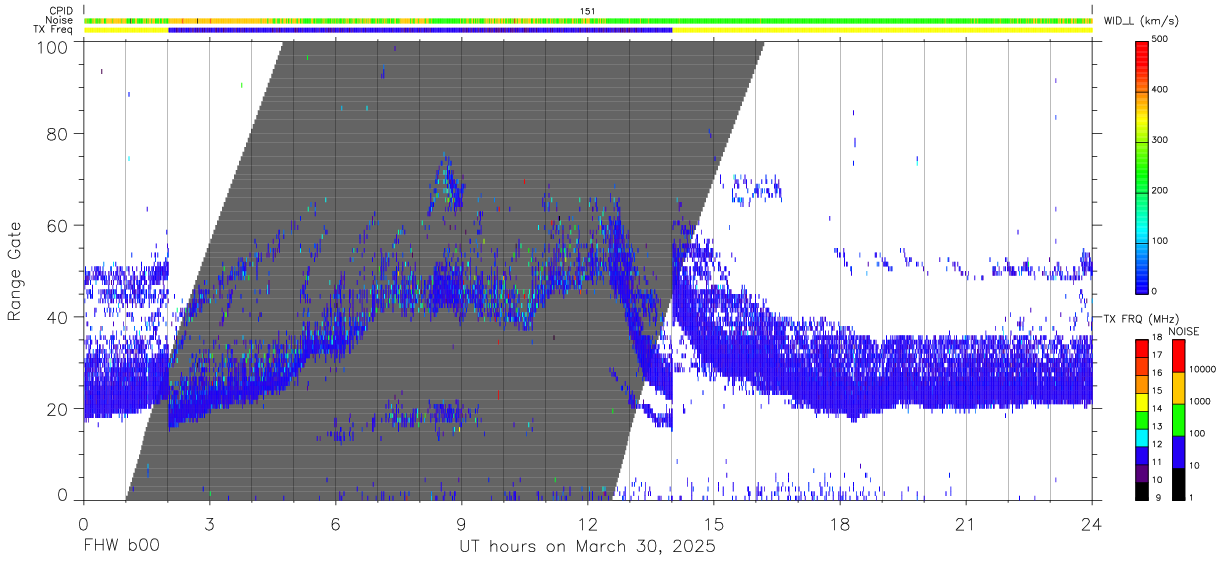
Task: Click the 60 tick on the Range Gate axis
Action: click(x=60, y=226)
